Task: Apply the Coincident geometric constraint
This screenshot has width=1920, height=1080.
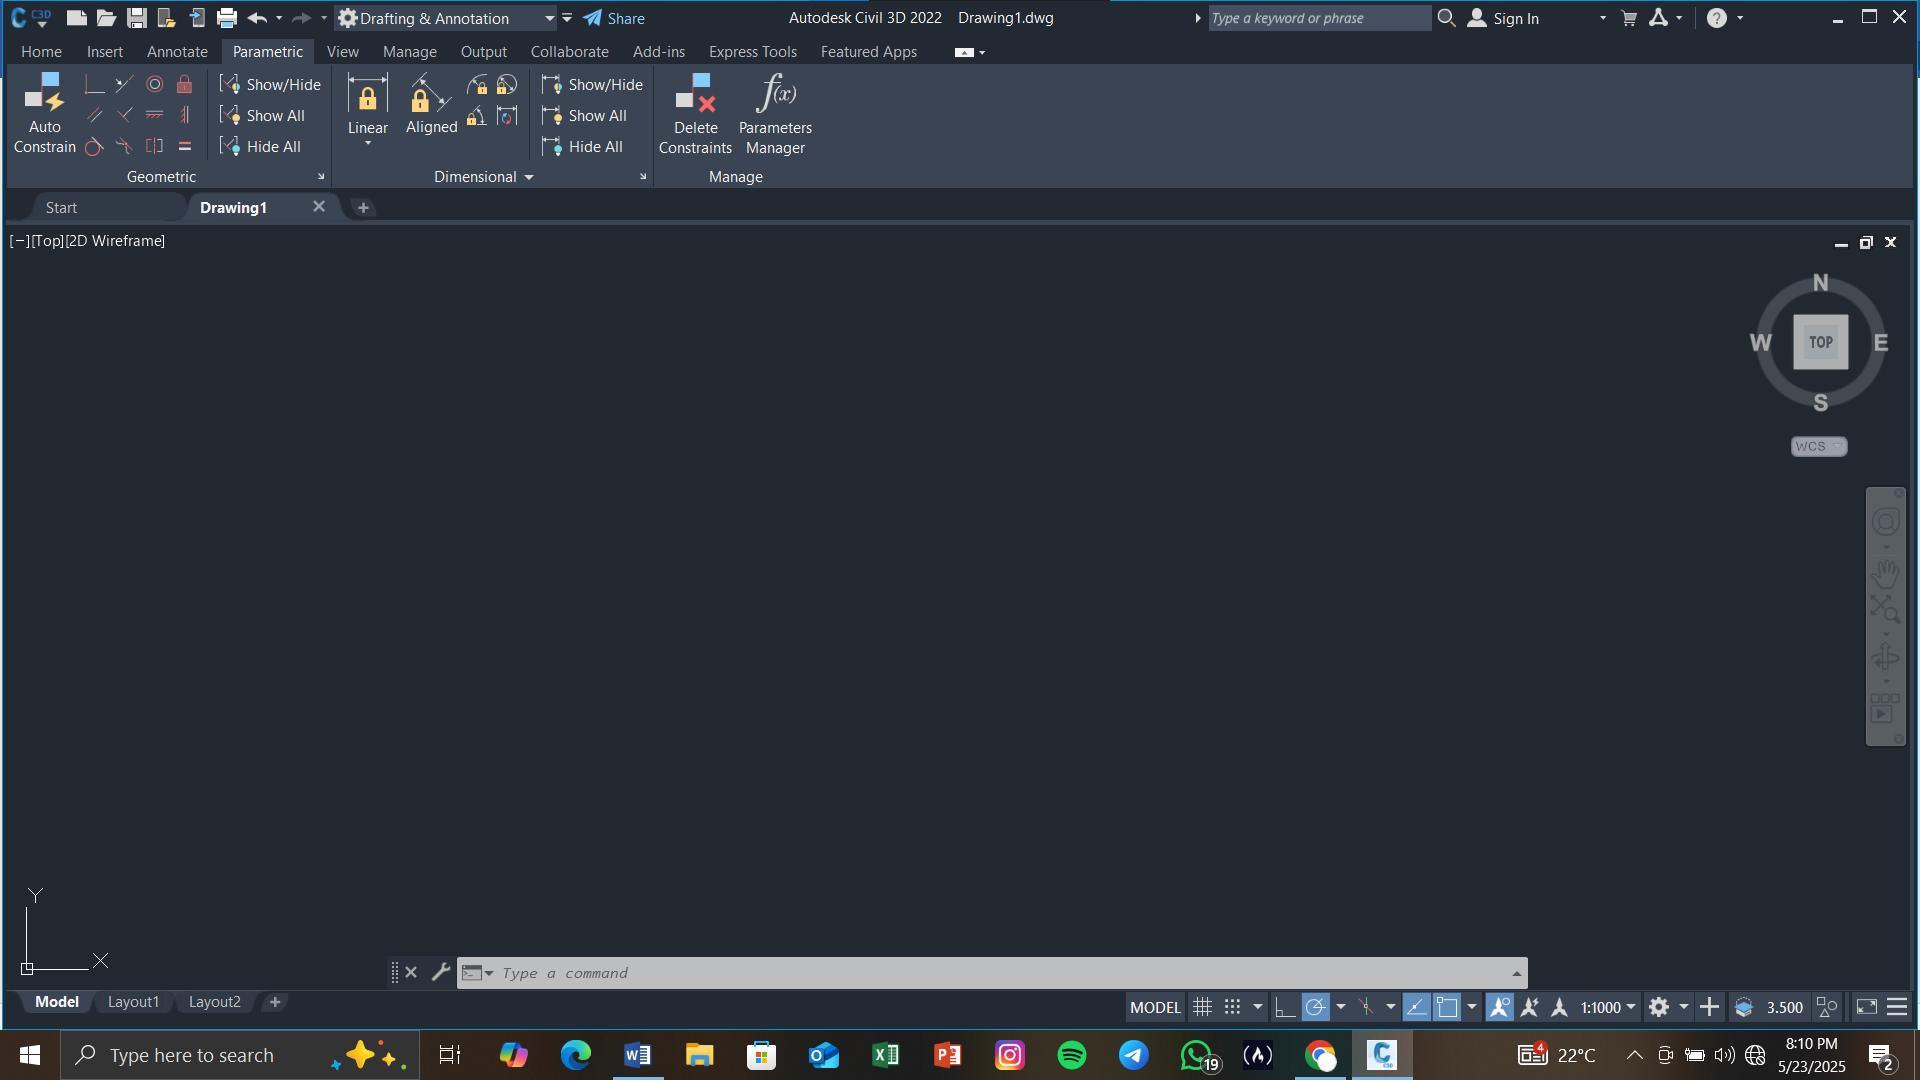Action: (94, 85)
